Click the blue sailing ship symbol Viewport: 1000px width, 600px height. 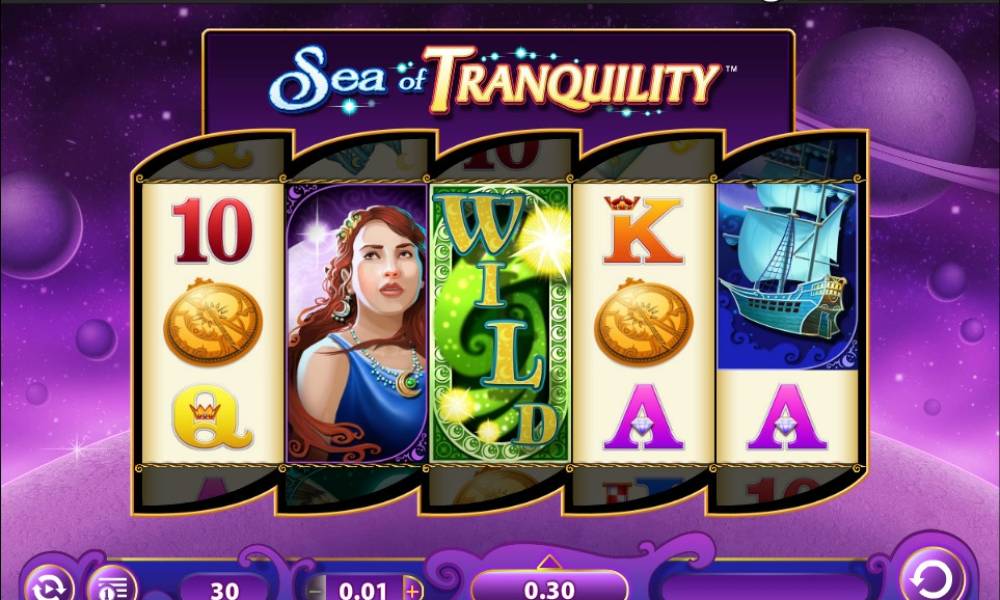(787, 276)
